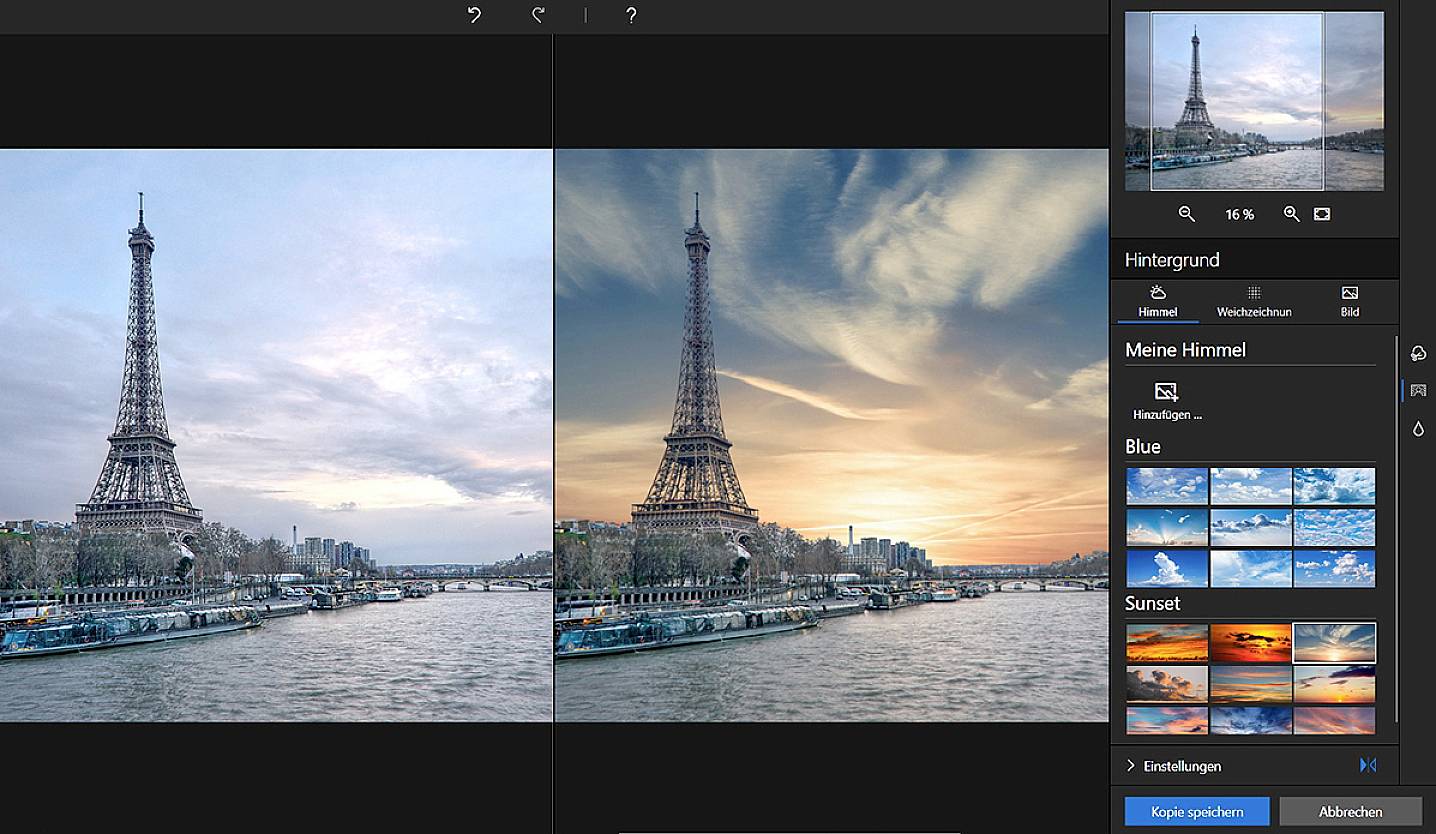
Task: Click Hinzufügen under Meine Himmel
Action: (x=1168, y=398)
